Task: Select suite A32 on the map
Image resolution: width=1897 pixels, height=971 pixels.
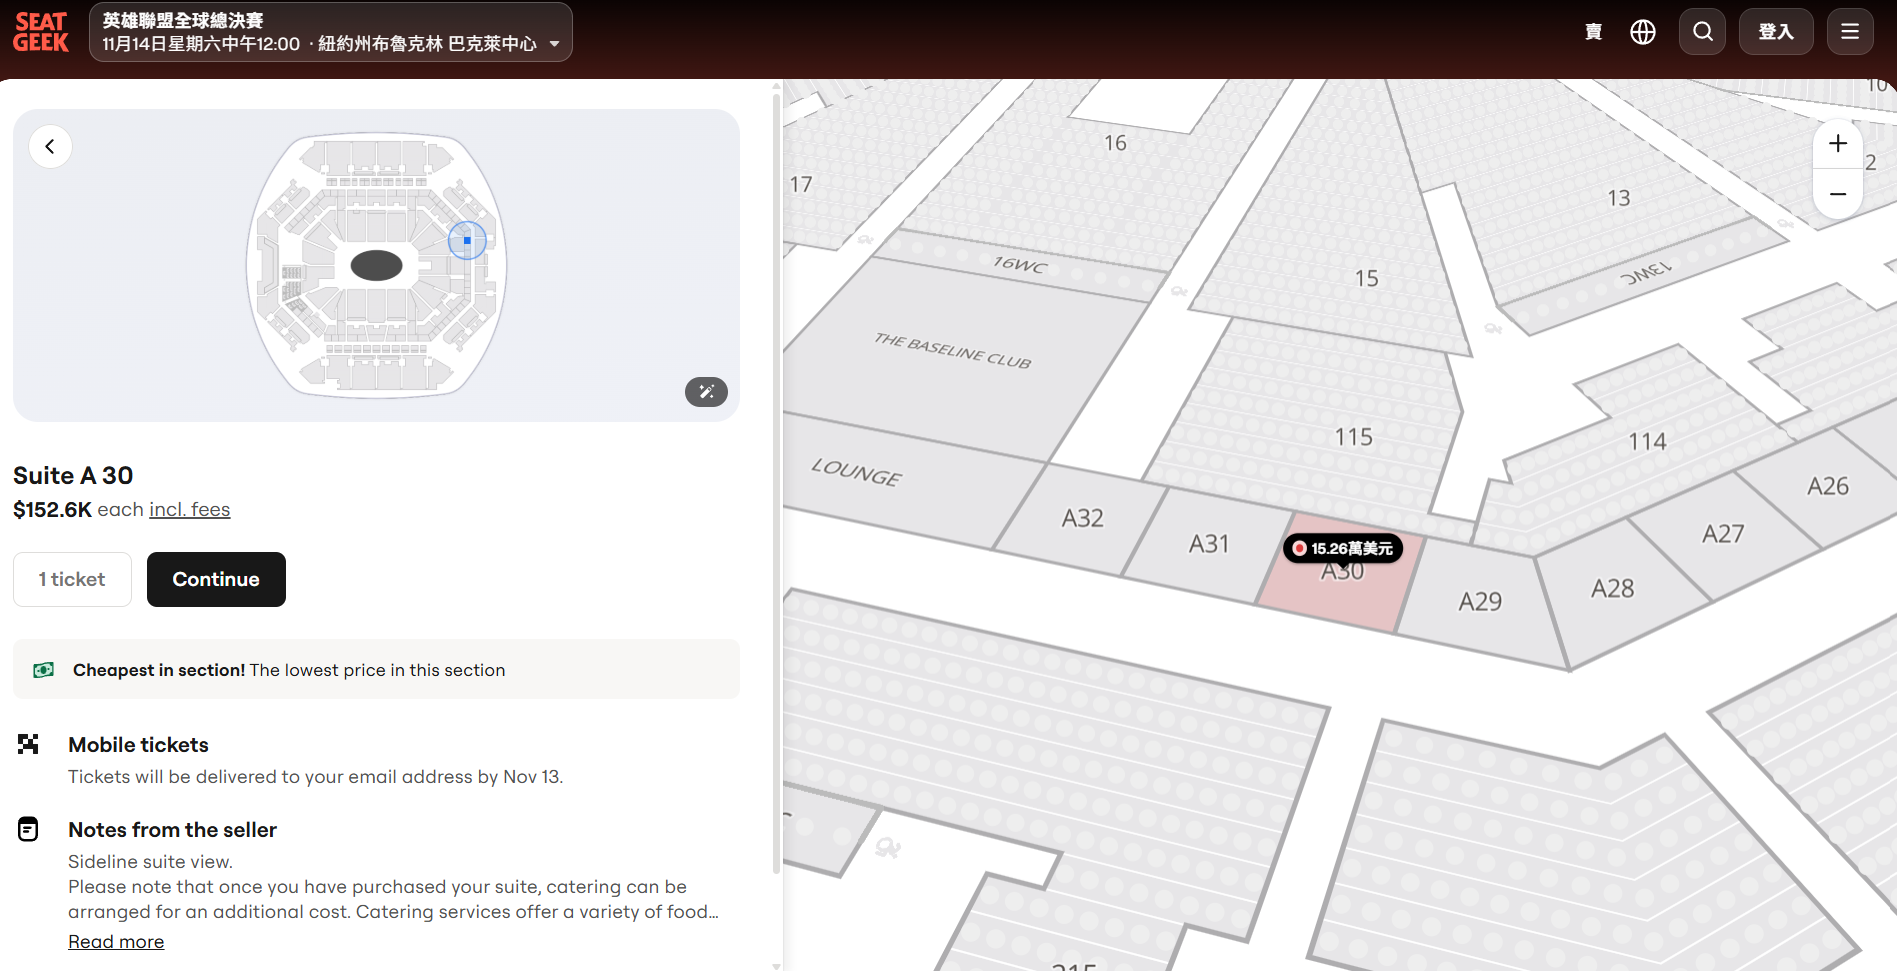Action: 1083,518
